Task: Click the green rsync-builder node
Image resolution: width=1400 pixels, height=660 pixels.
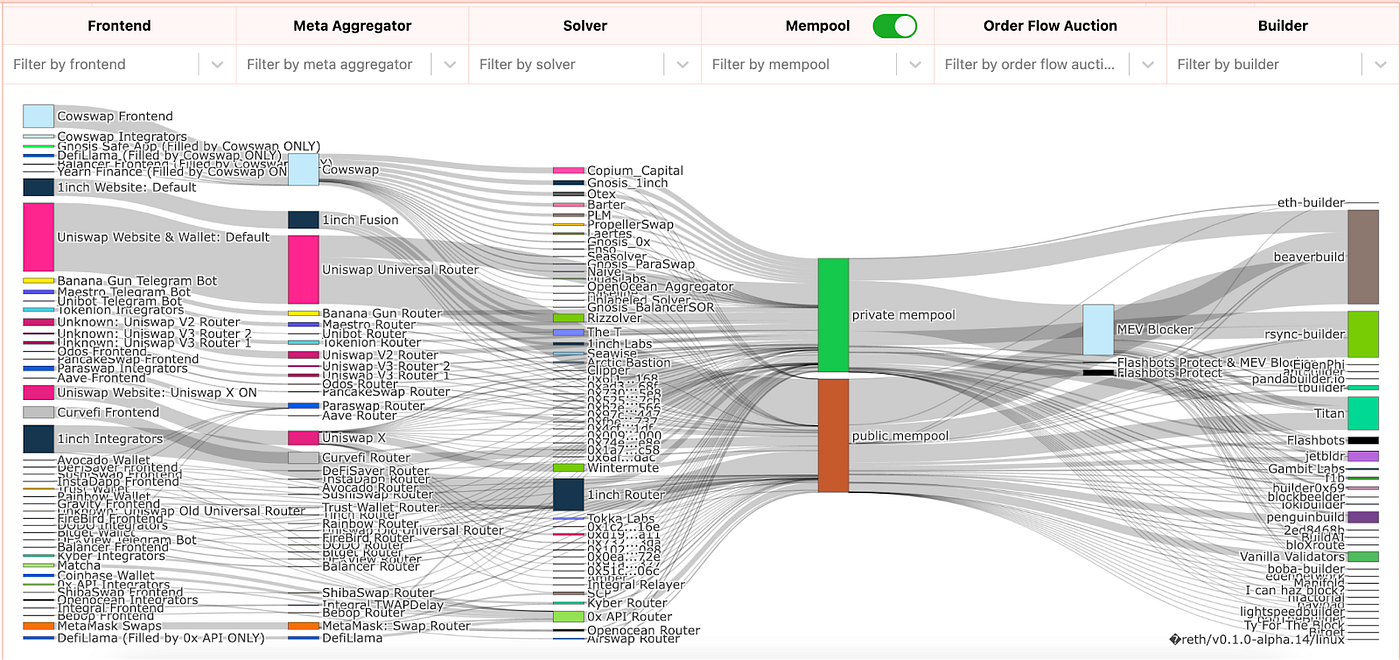Action: (1363, 334)
